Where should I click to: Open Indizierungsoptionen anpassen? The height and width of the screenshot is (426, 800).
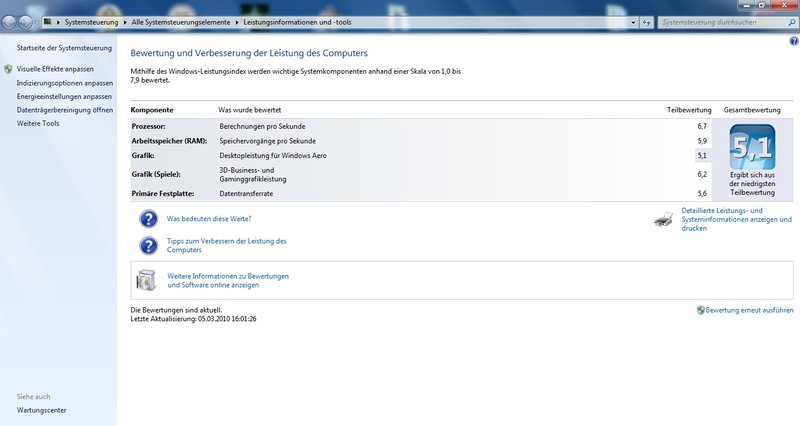(65, 83)
